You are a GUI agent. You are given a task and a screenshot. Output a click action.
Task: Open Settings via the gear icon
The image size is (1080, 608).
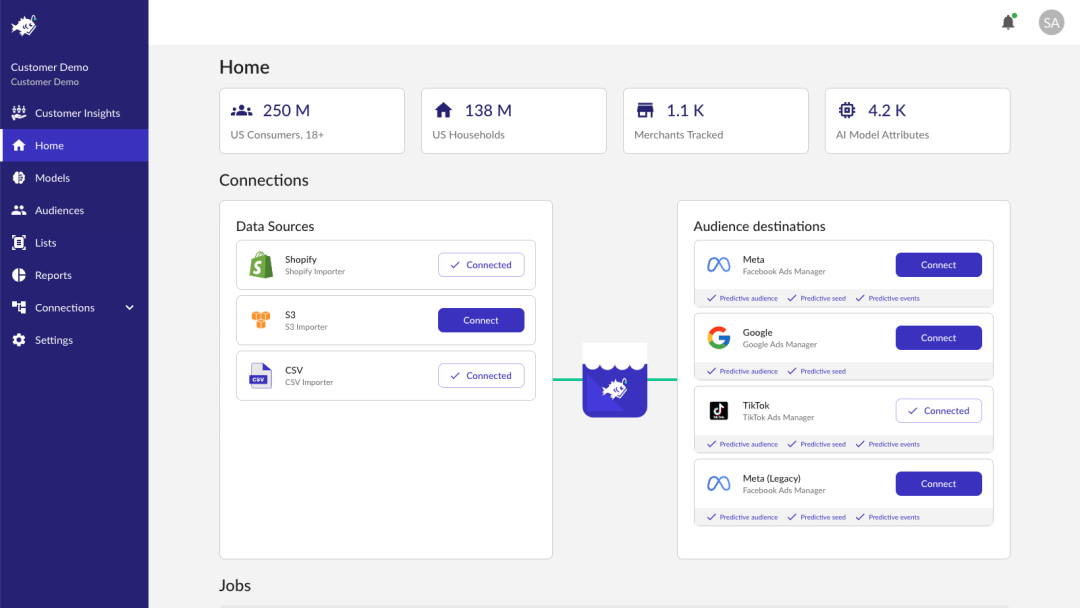tap(19, 339)
